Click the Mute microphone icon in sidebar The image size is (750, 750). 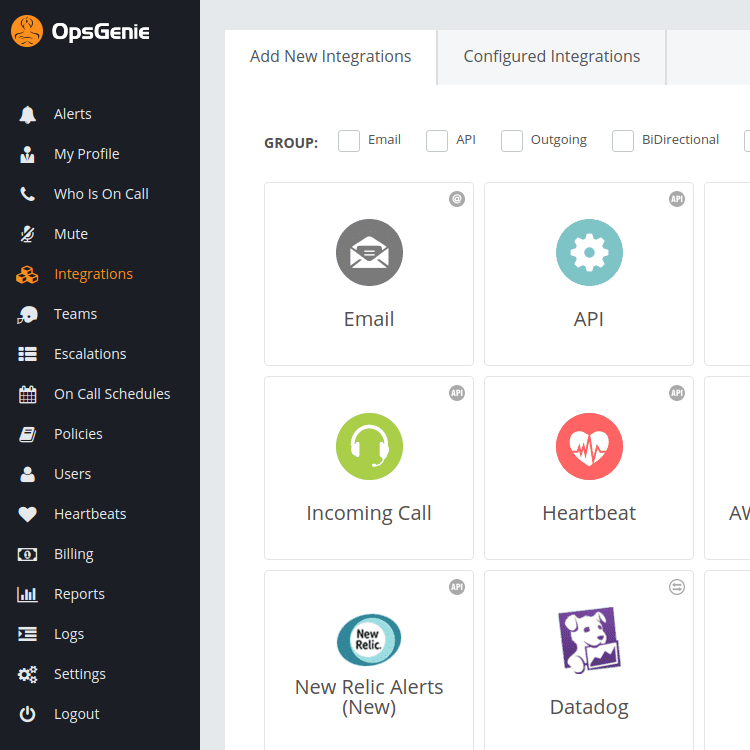tap(28, 234)
